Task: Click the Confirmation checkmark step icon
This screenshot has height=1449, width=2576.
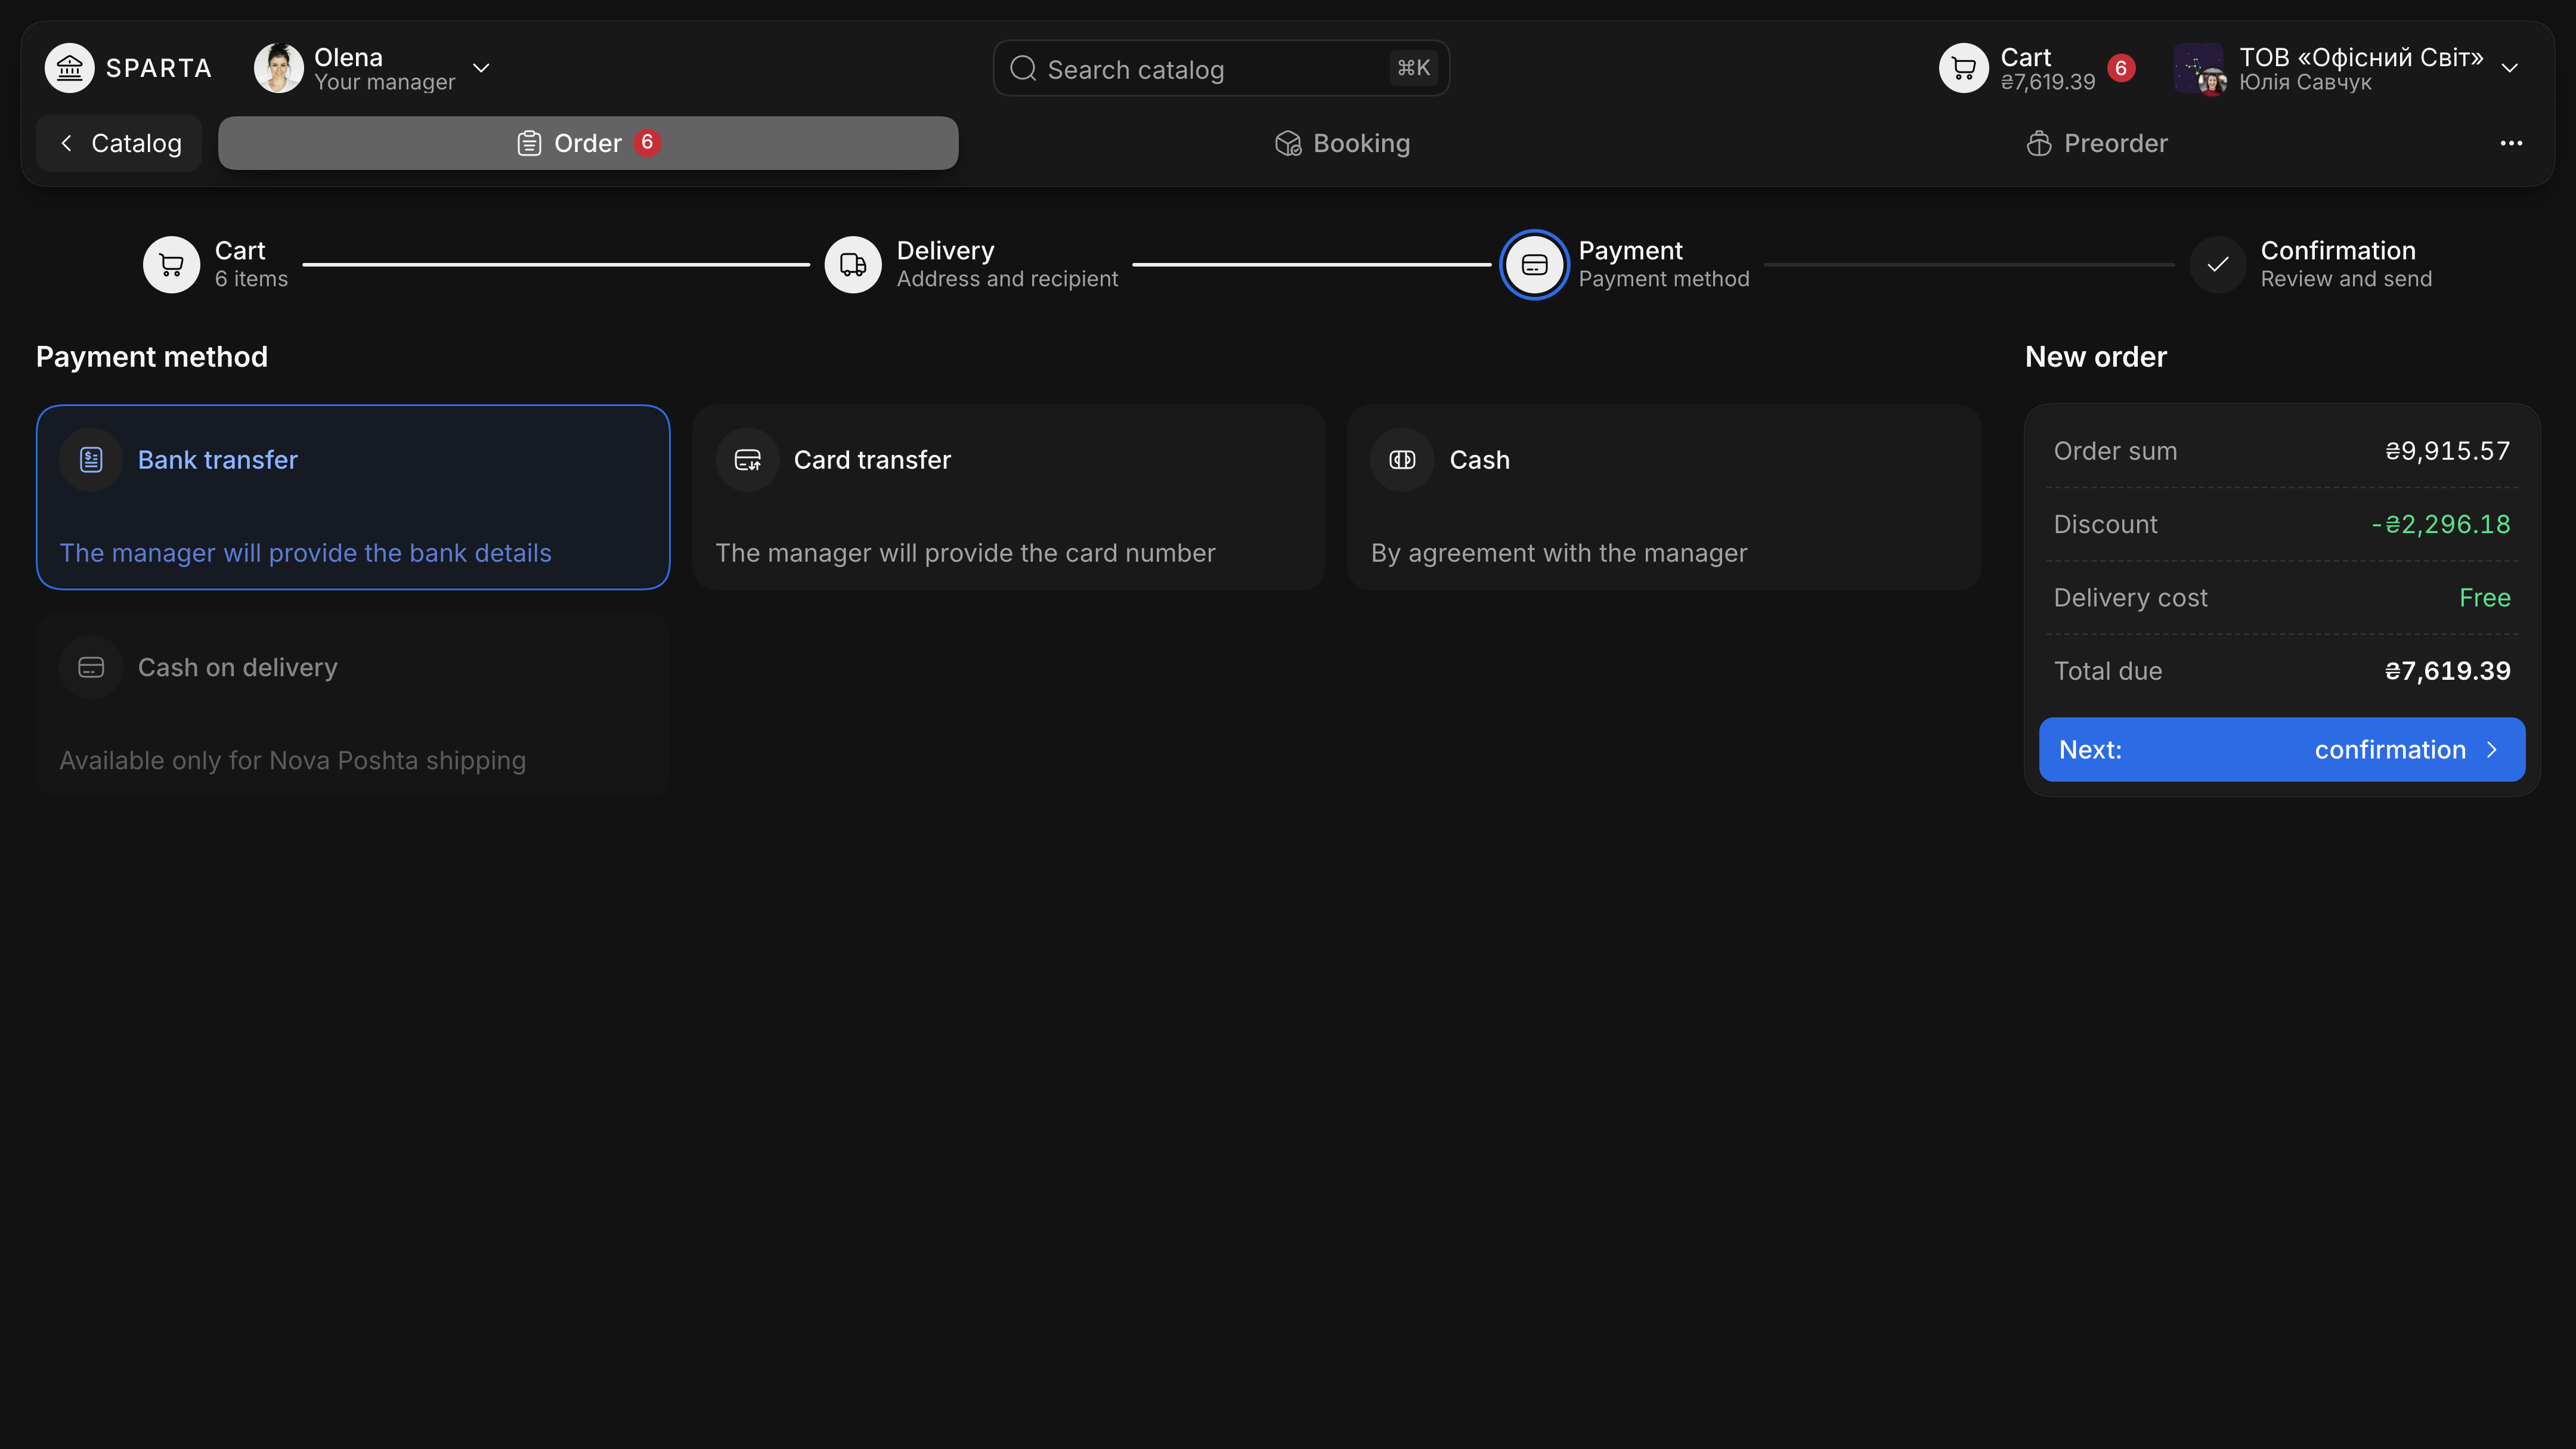Action: 2217,264
